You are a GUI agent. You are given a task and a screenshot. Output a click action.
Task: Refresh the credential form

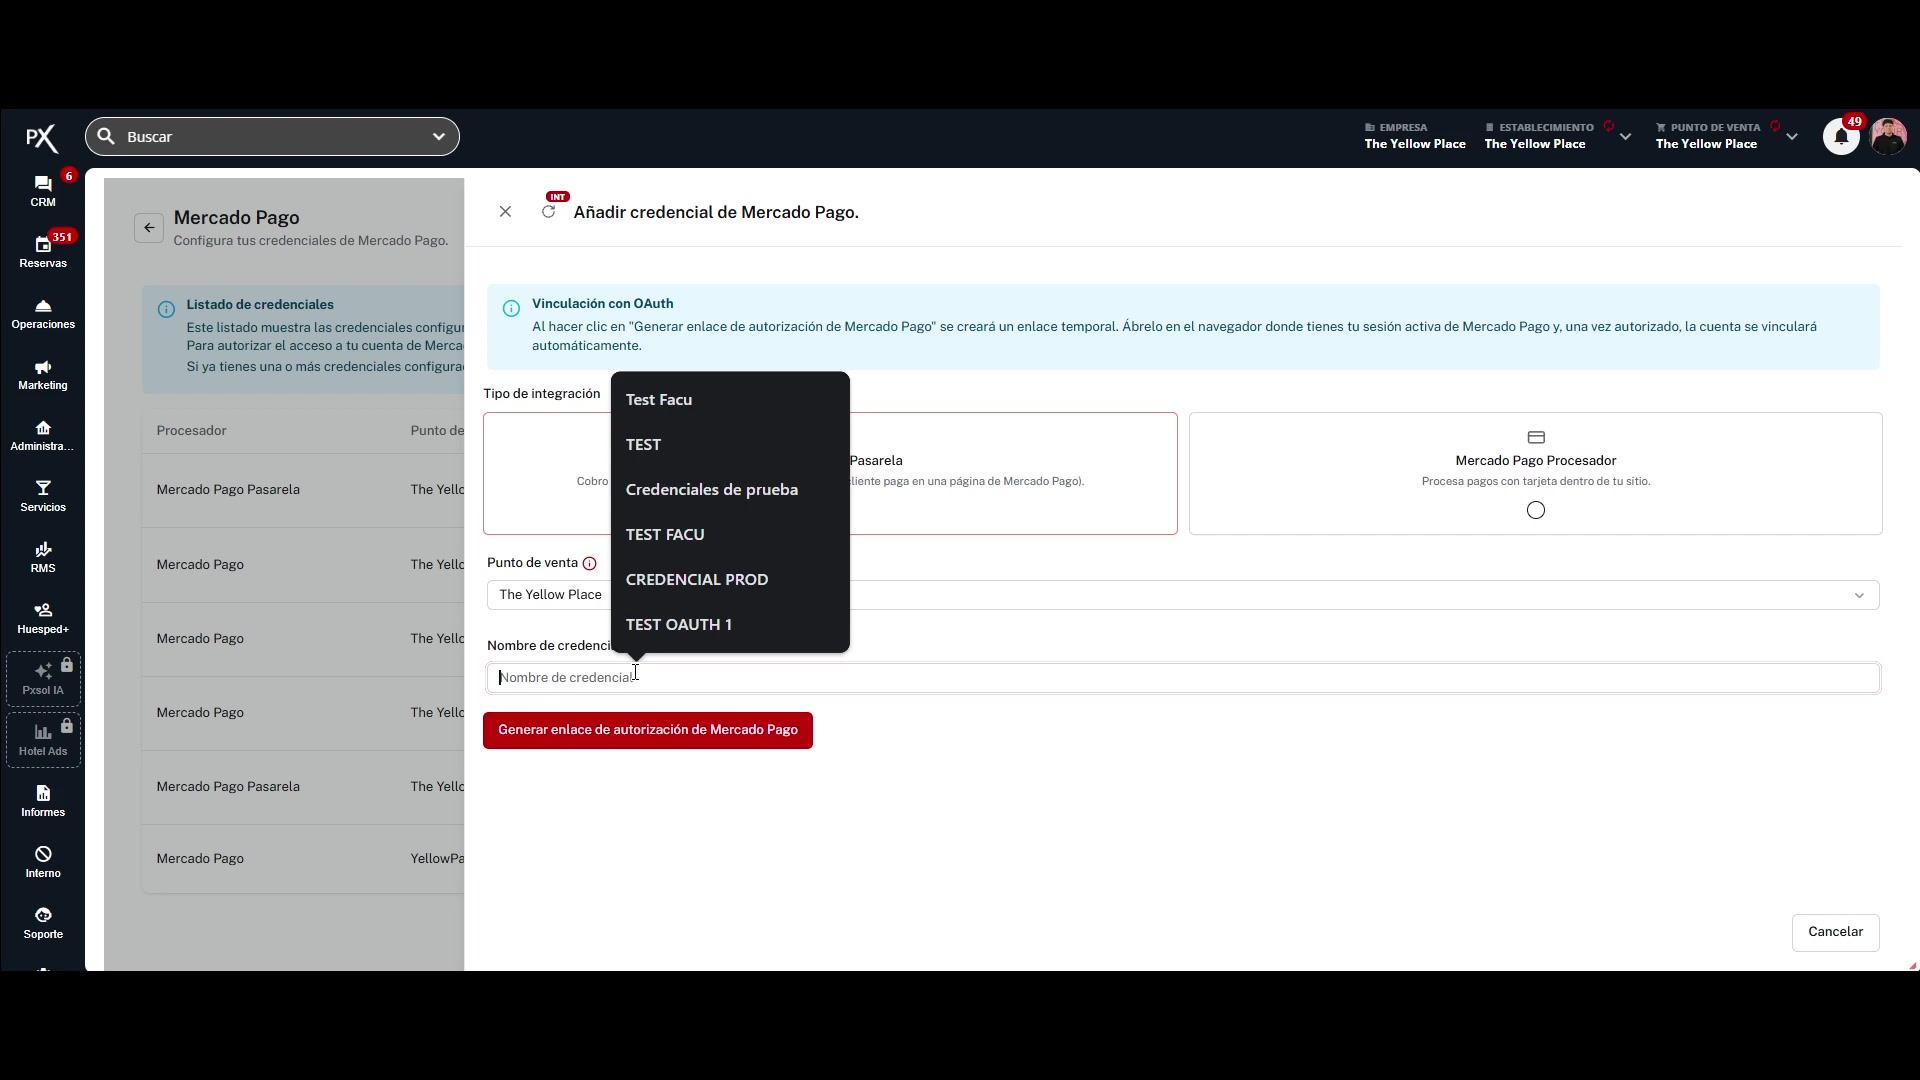pyautogui.click(x=548, y=212)
